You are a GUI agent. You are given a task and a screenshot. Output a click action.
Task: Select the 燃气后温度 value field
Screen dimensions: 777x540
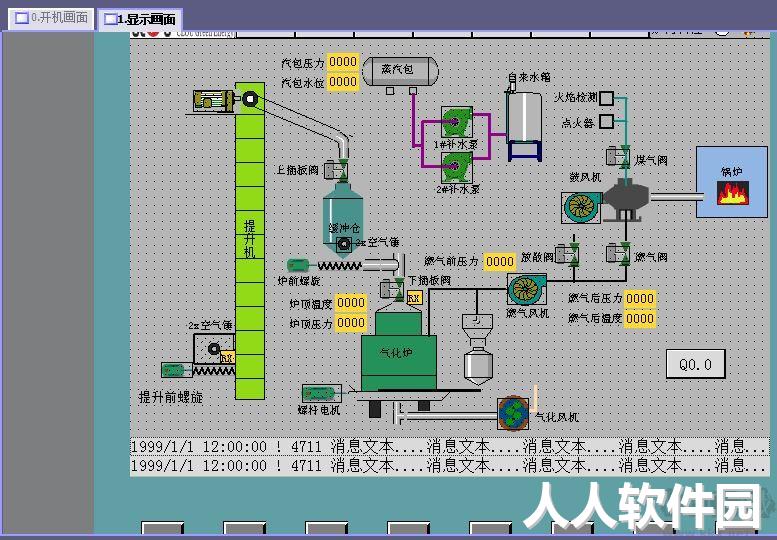(640, 319)
